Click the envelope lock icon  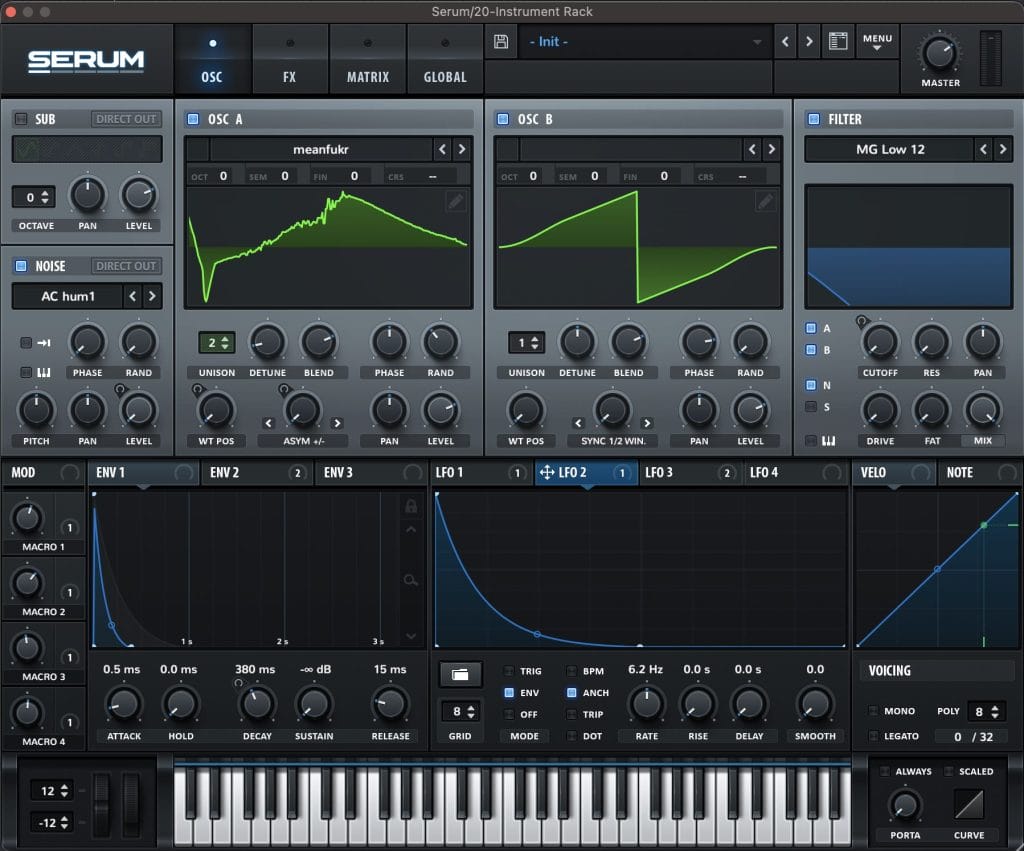coord(411,506)
